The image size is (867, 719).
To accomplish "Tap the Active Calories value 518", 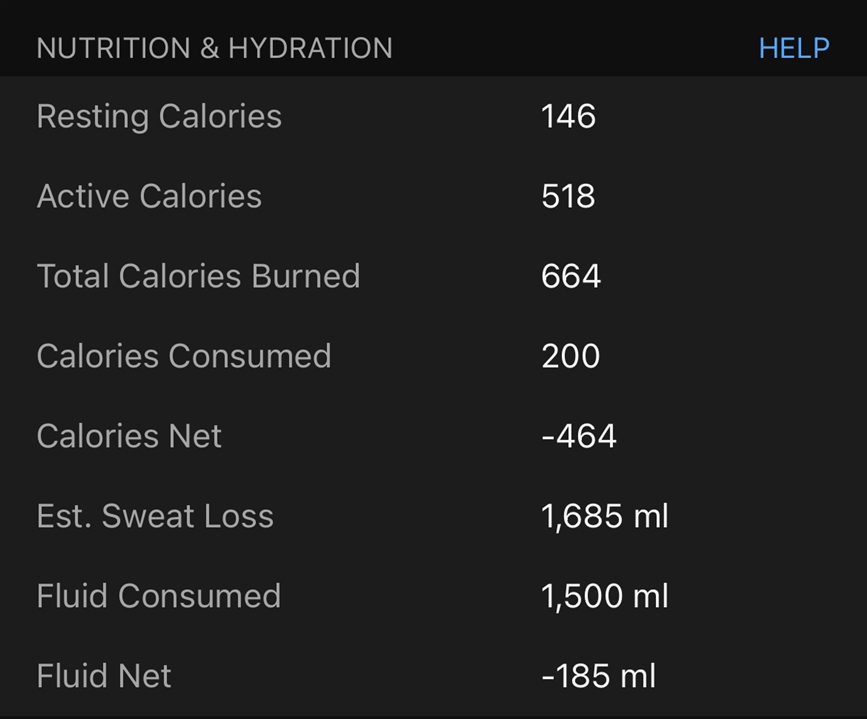I will tap(568, 196).
